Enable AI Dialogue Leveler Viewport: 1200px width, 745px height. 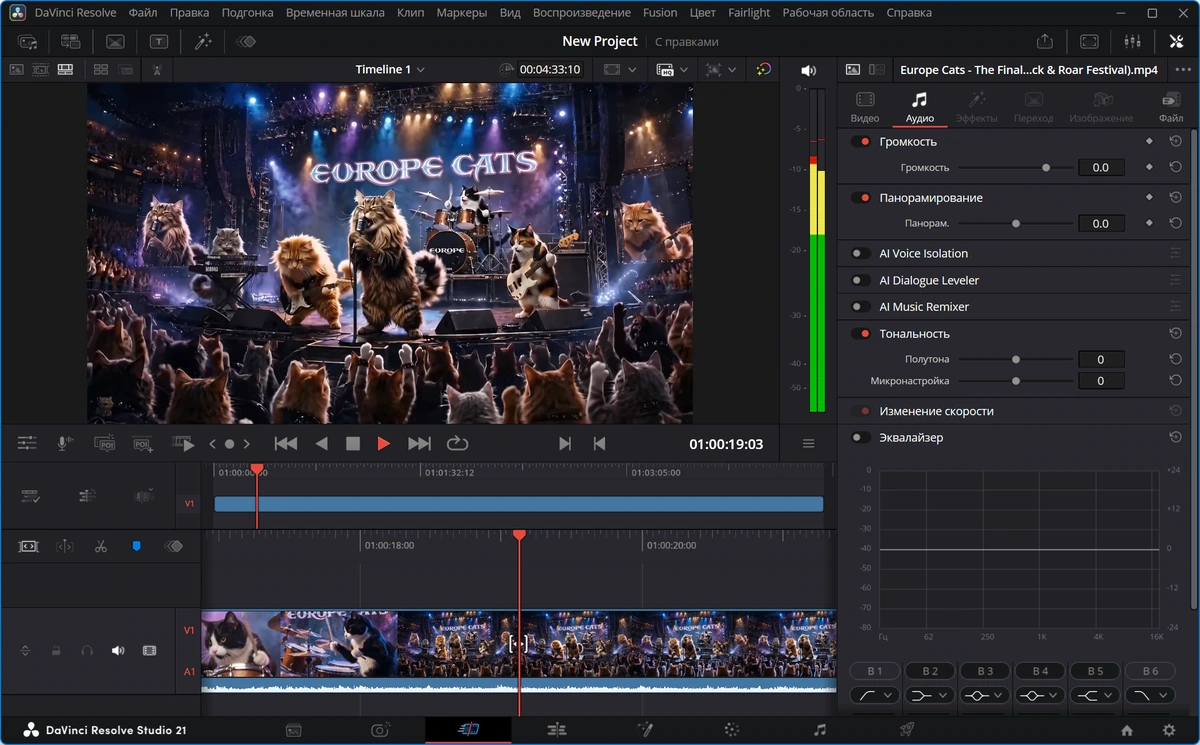click(x=860, y=281)
